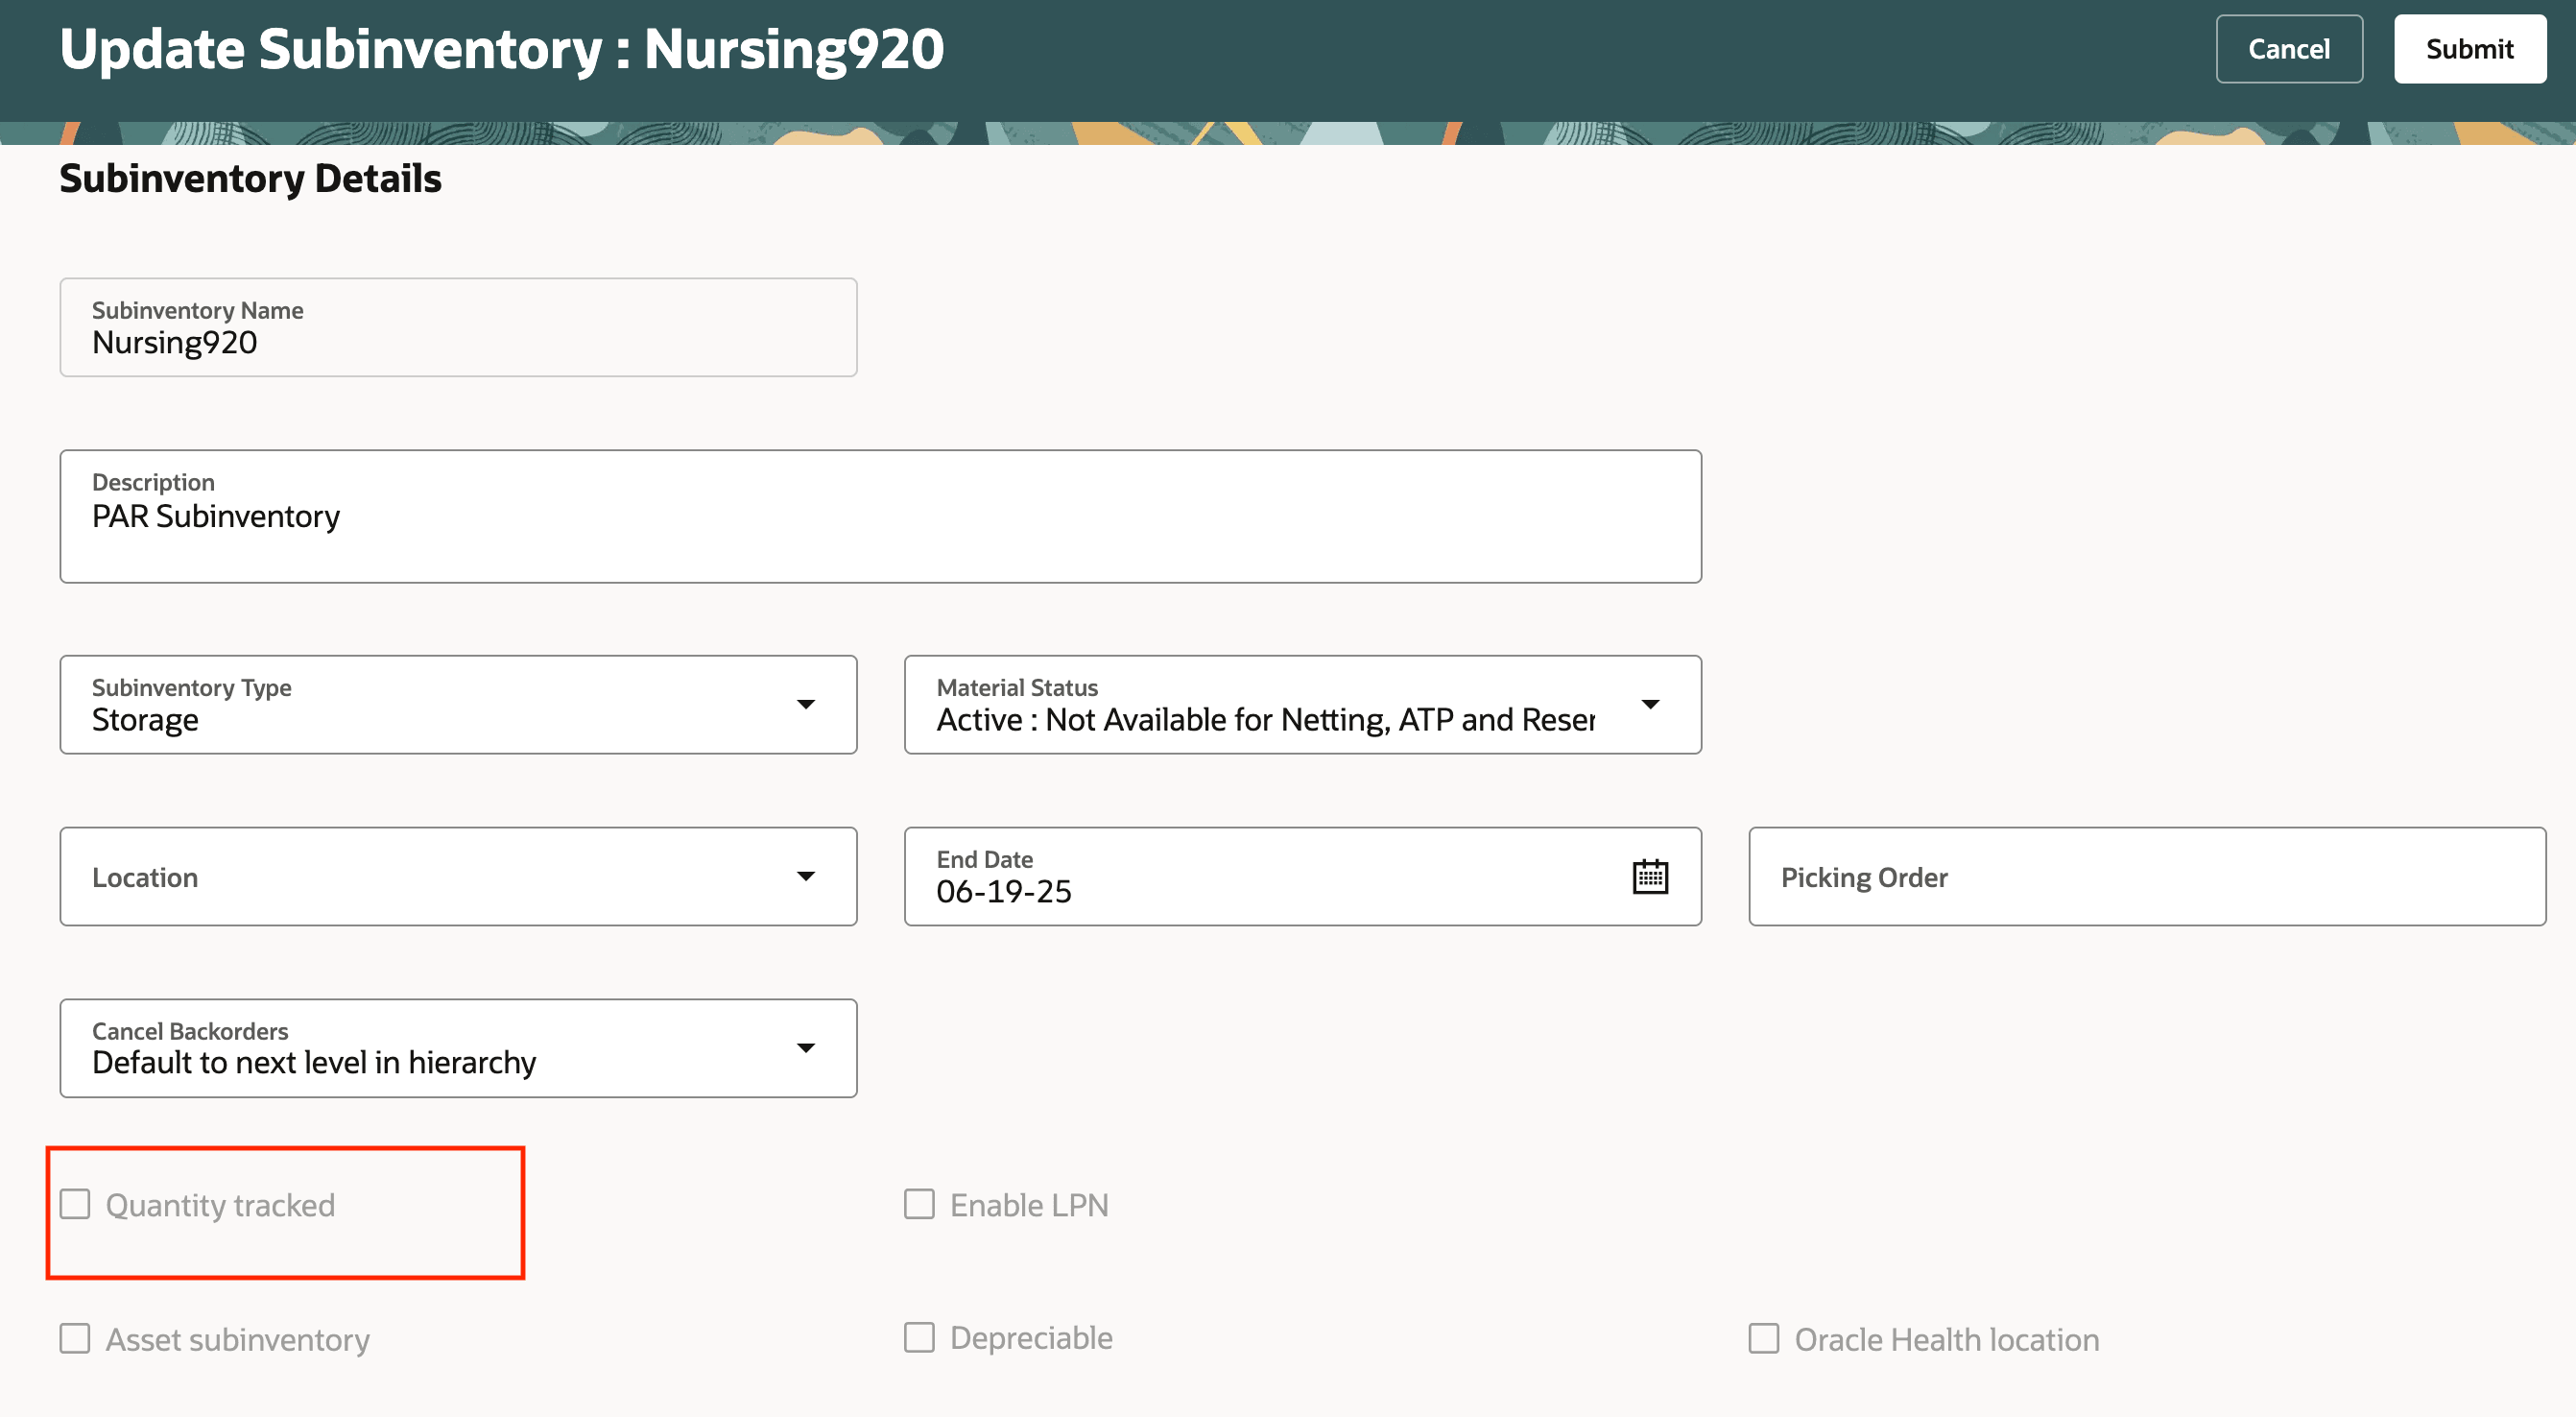Click the PAR Subinventory description text
Image resolution: width=2576 pixels, height=1417 pixels.
216,517
